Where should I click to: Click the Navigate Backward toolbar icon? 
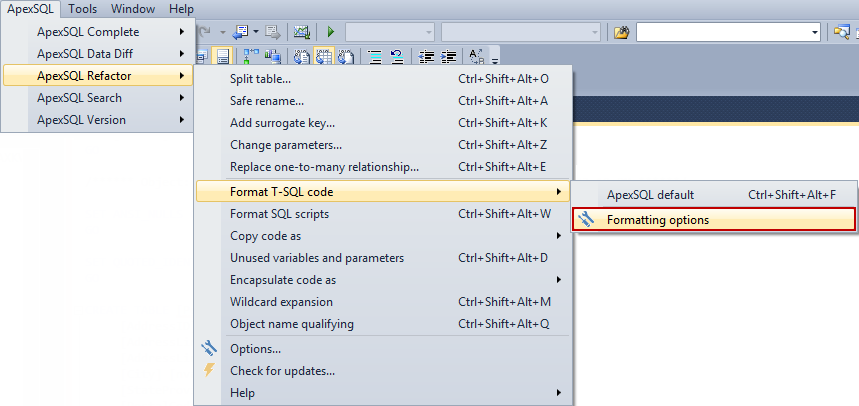pyautogui.click(x=239, y=32)
